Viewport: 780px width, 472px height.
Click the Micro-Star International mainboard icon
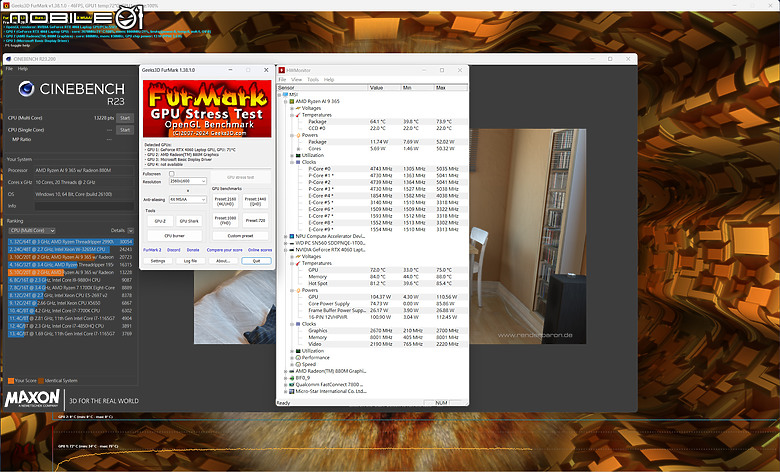(292, 391)
